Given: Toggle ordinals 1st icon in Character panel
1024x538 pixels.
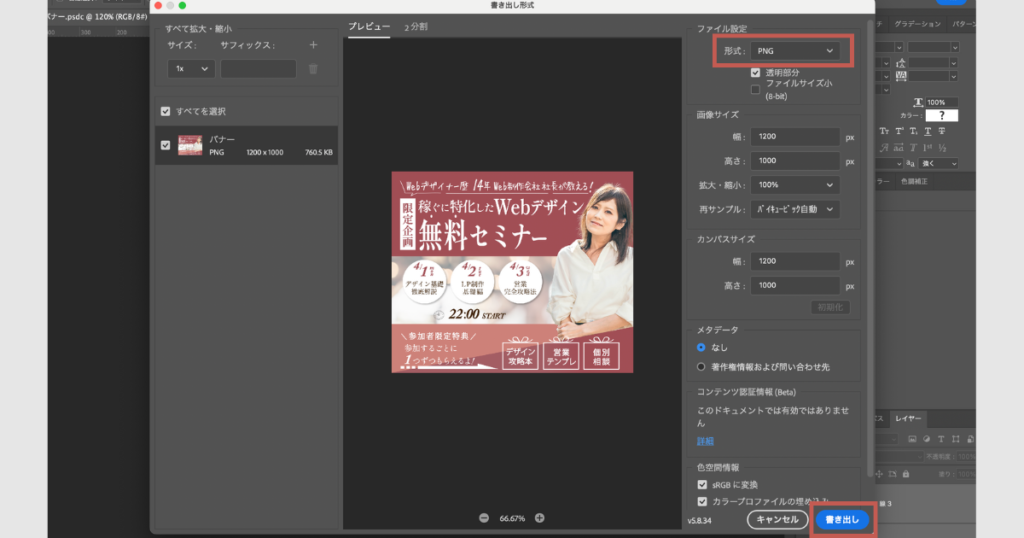Looking at the screenshot, I should pyautogui.click(x=927, y=148).
